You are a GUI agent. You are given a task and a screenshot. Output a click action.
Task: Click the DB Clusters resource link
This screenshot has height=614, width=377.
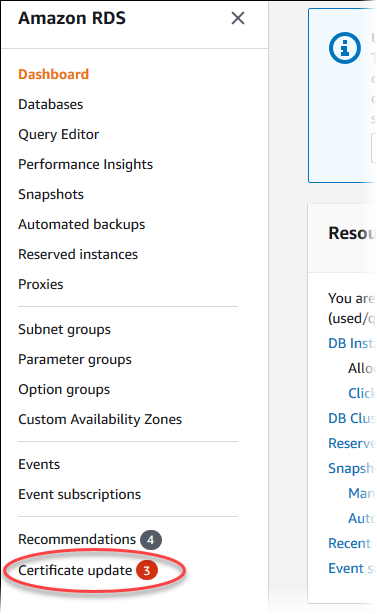click(x=352, y=418)
